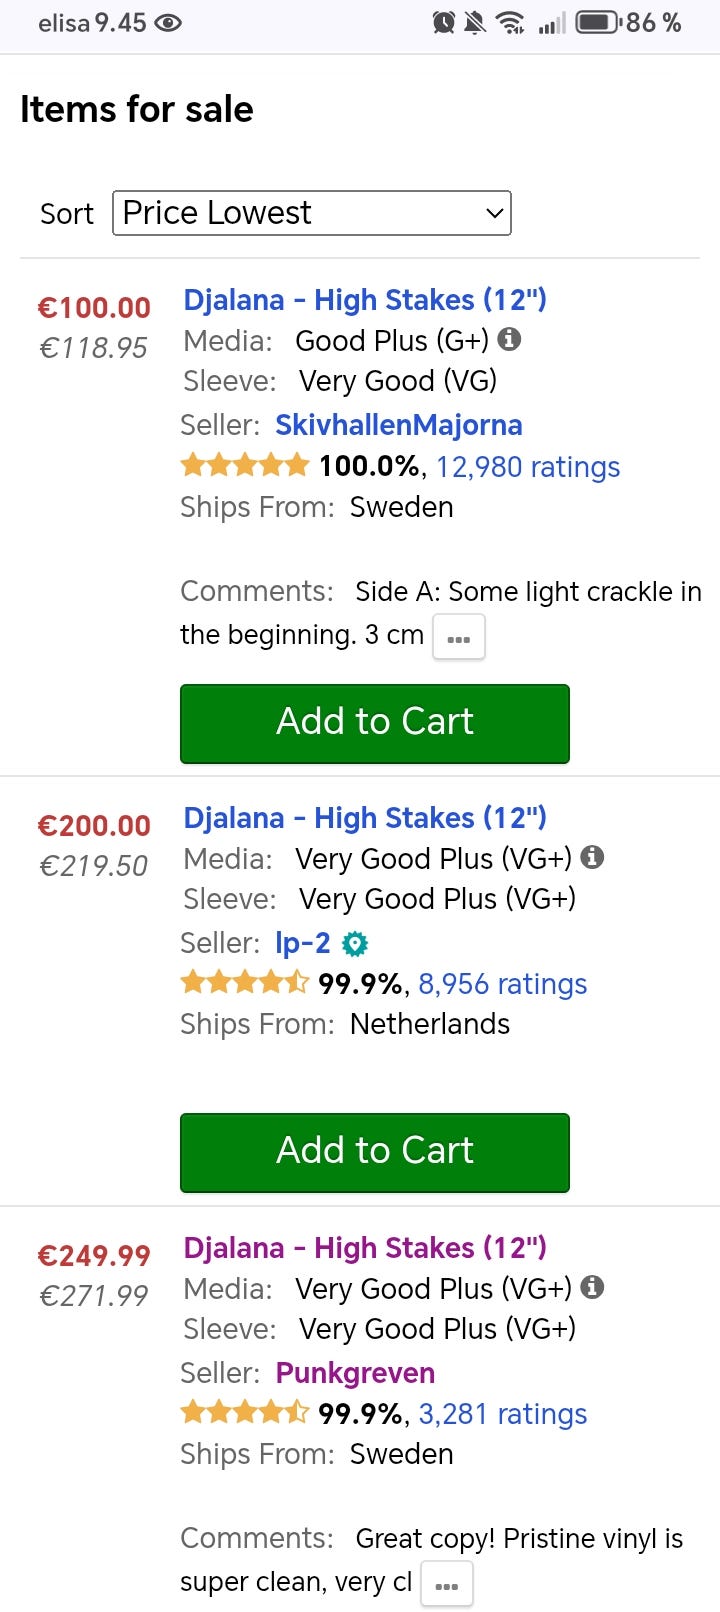Click info icon beside Good Plus (G+) media
Image resolution: width=720 pixels, height=1612 pixels.
point(509,340)
